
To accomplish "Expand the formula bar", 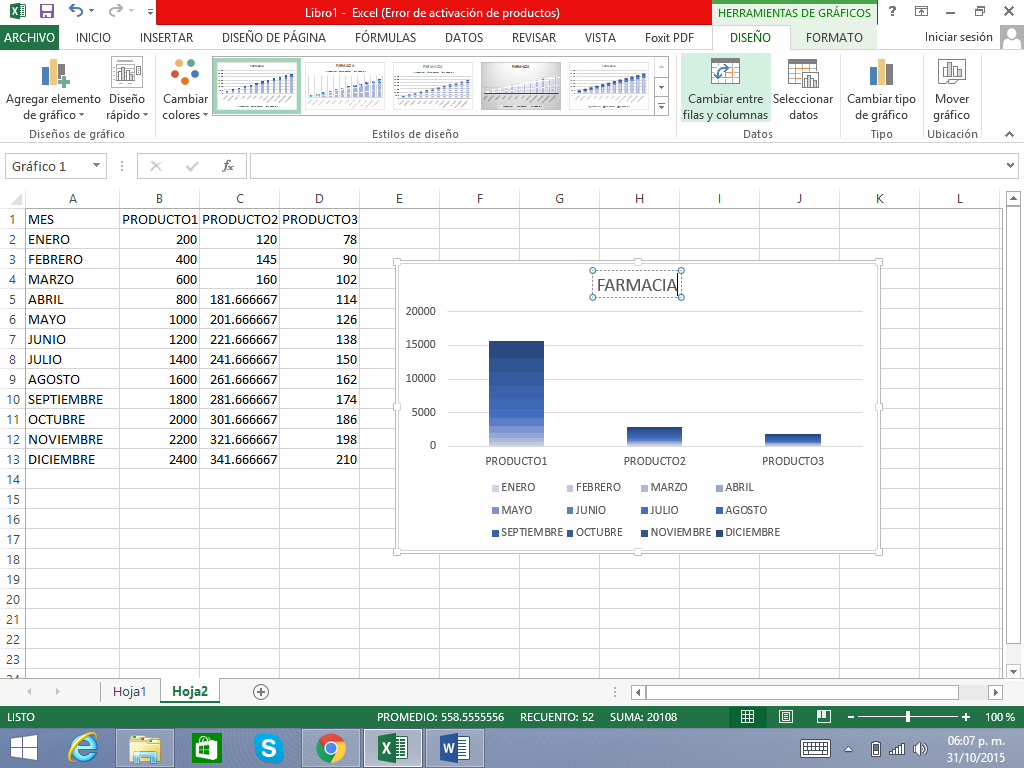I will coord(1010,166).
